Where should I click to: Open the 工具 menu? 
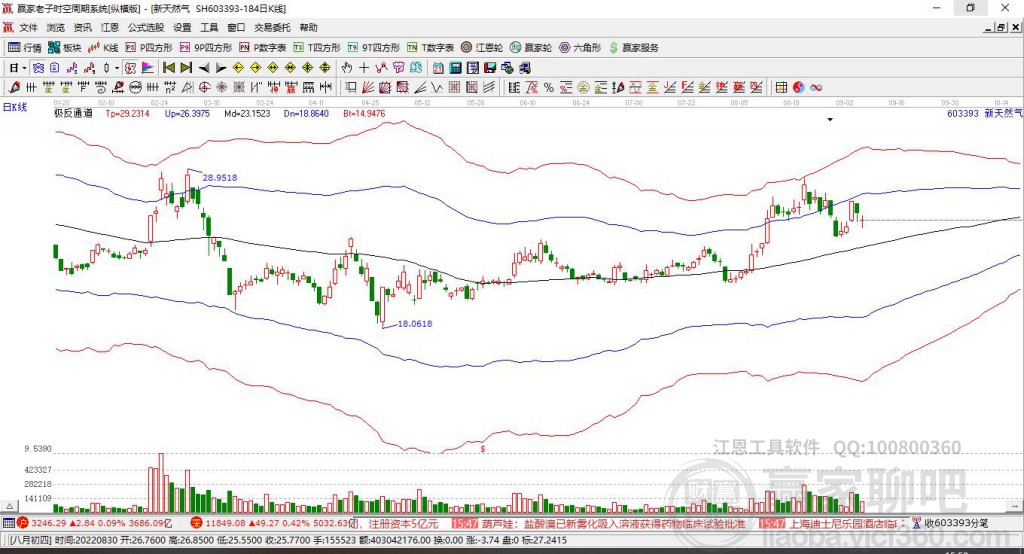point(209,27)
